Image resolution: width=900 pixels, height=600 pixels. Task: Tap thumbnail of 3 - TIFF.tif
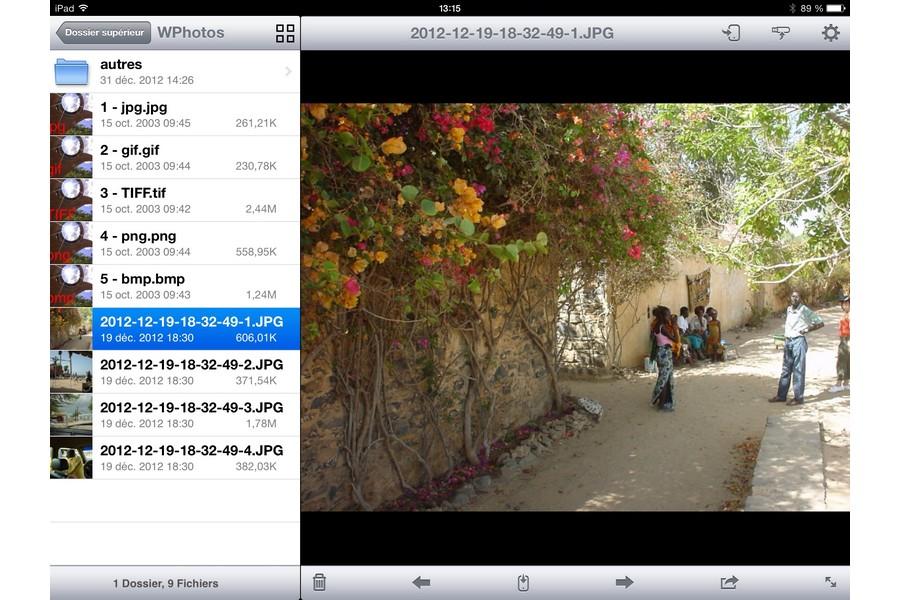[x=71, y=200]
